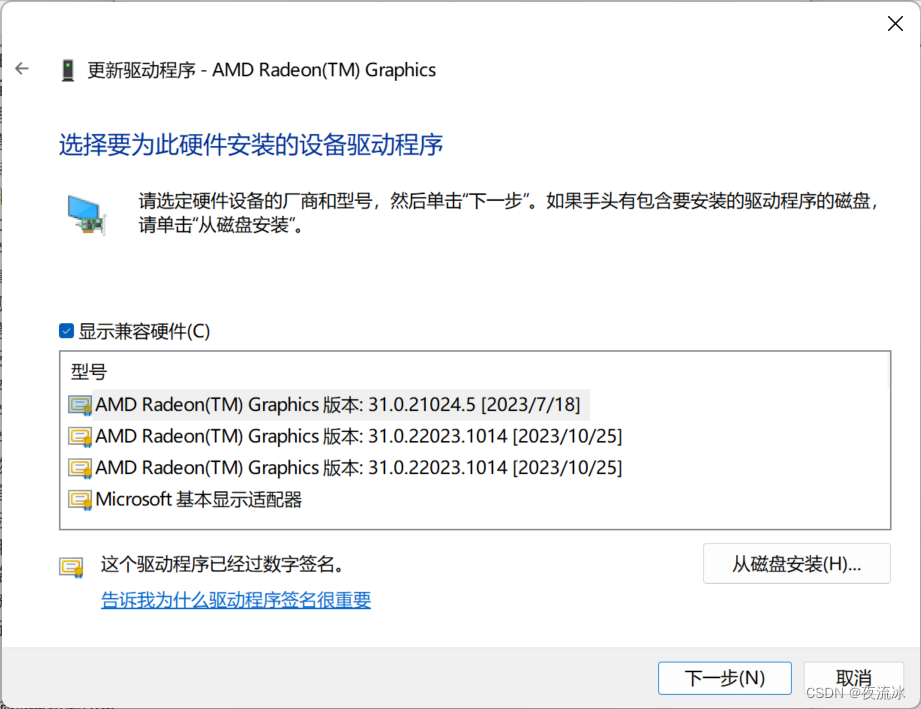
Task: Go back with the arrow icon
Action: [x=22, y=69]
